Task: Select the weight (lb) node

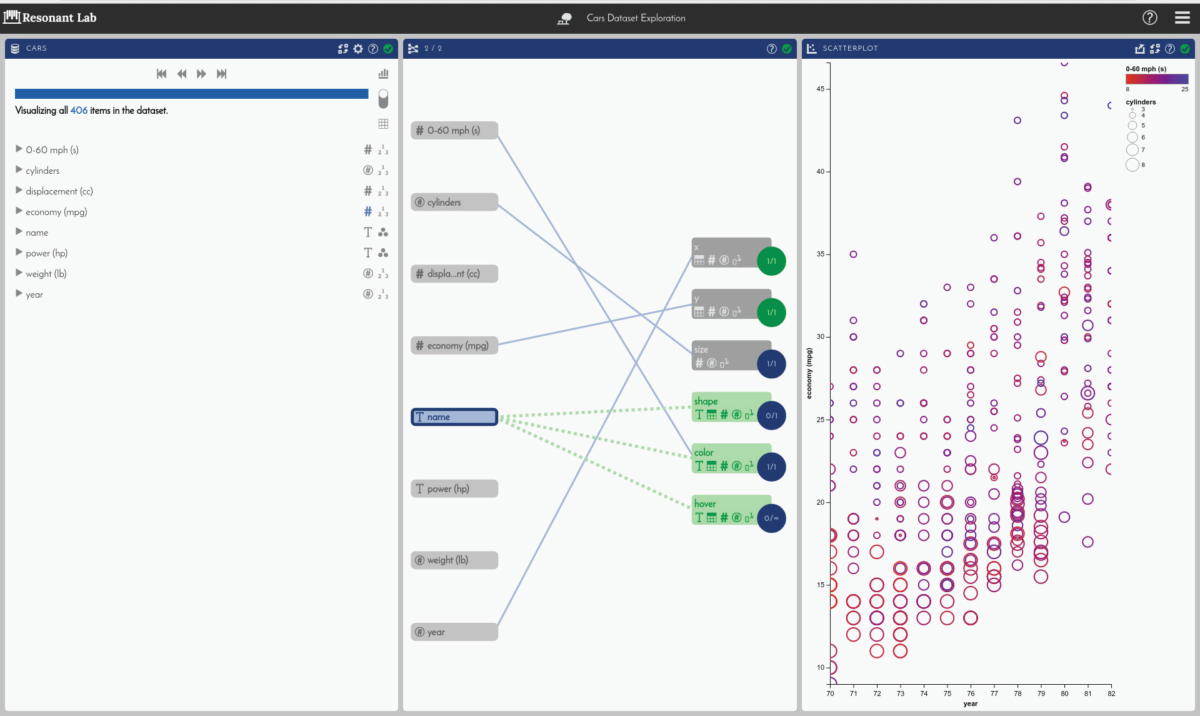Action: (454, 560)
